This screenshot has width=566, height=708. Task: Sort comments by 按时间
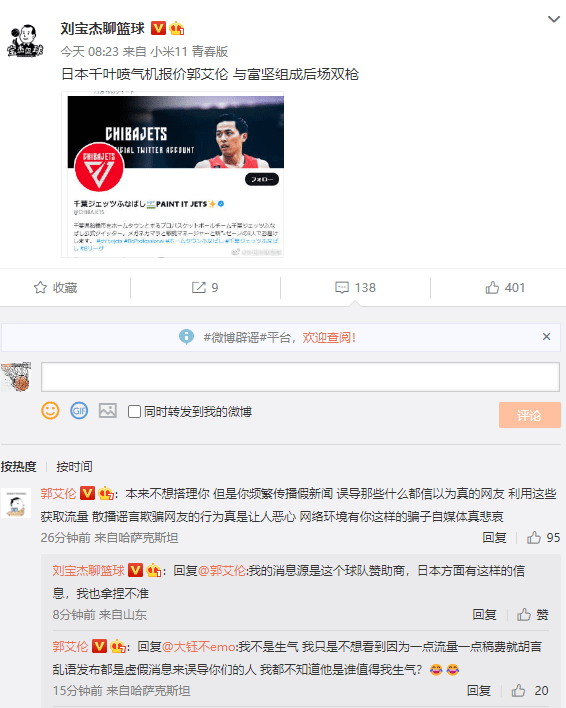pos(74,466)
